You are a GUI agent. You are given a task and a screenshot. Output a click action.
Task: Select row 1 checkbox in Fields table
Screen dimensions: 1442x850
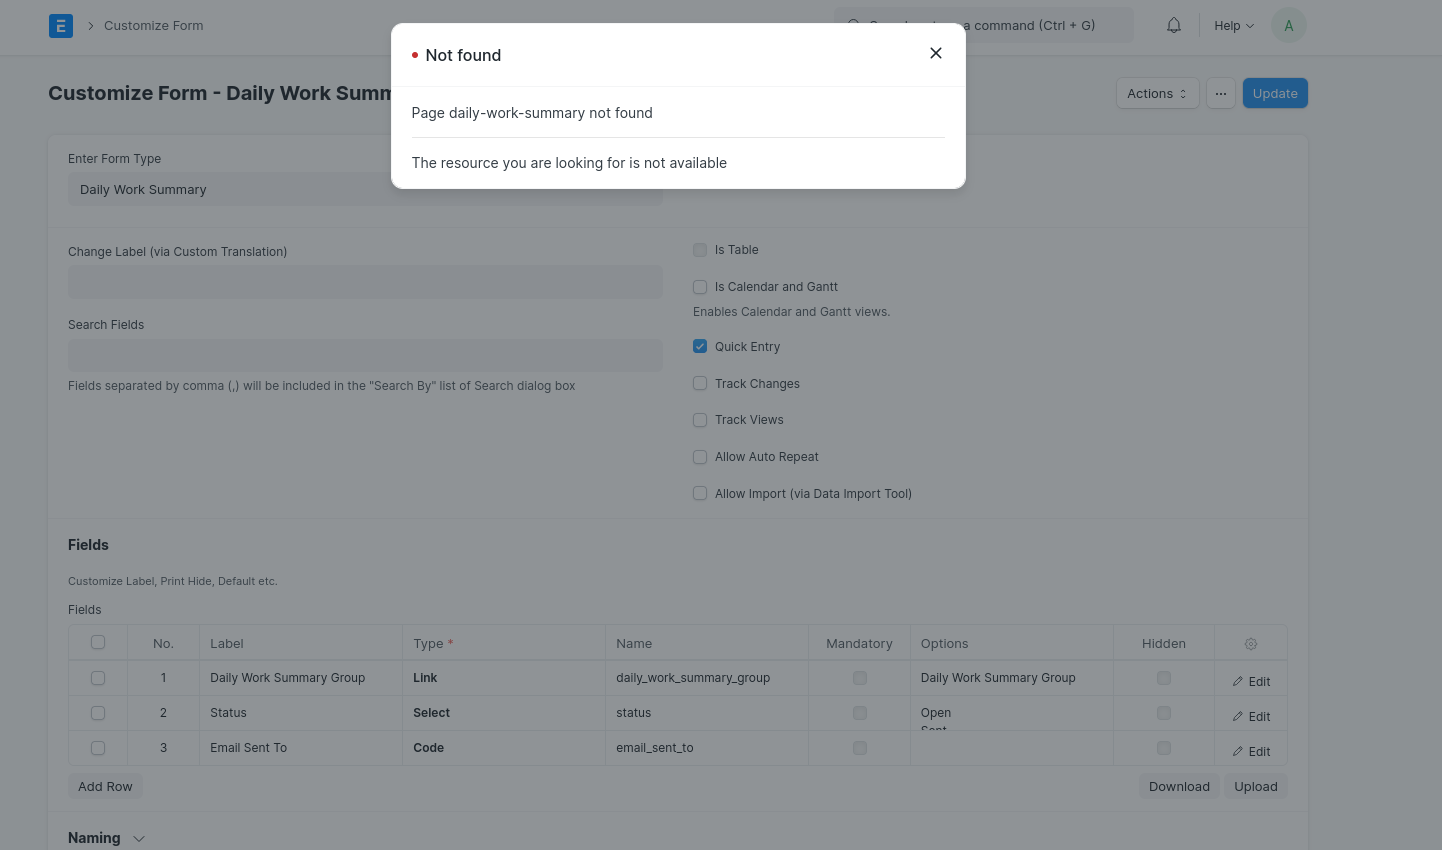pos(98,678)
